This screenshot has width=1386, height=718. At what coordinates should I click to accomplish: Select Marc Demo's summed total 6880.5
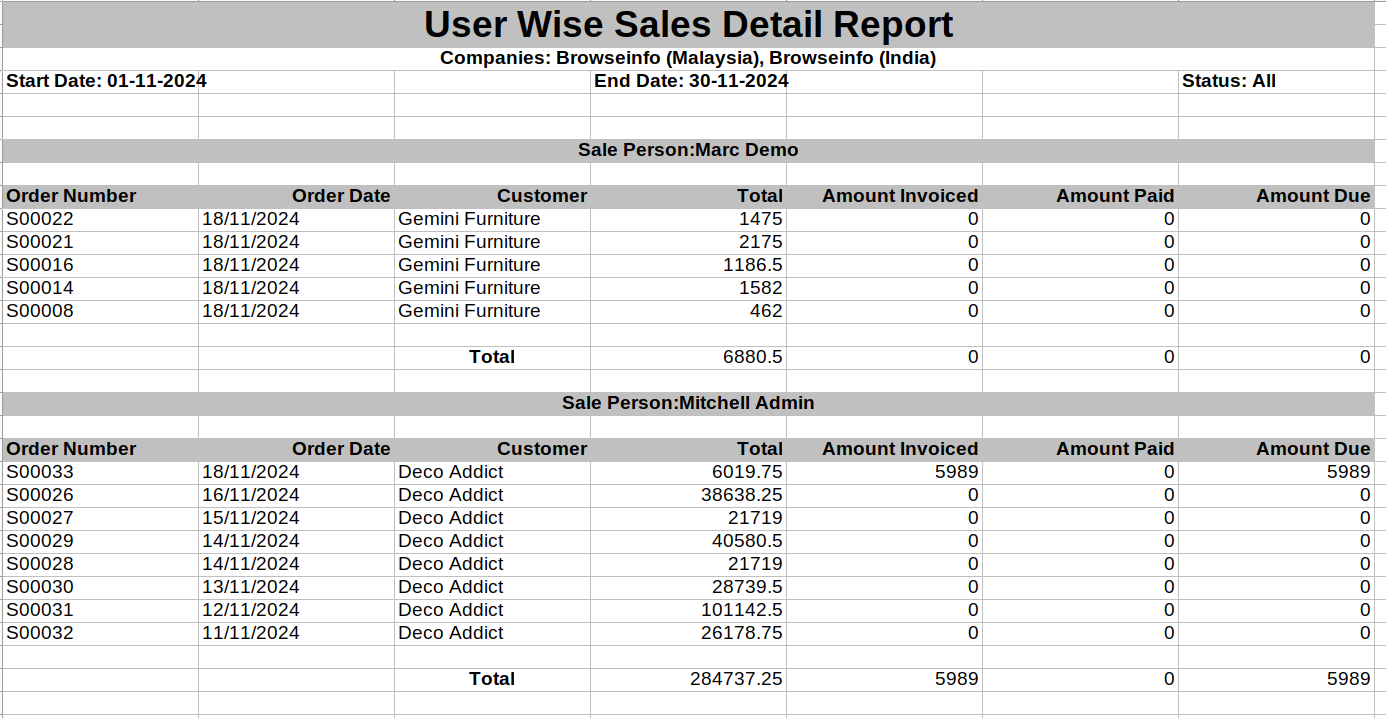(x=752, y=357)
